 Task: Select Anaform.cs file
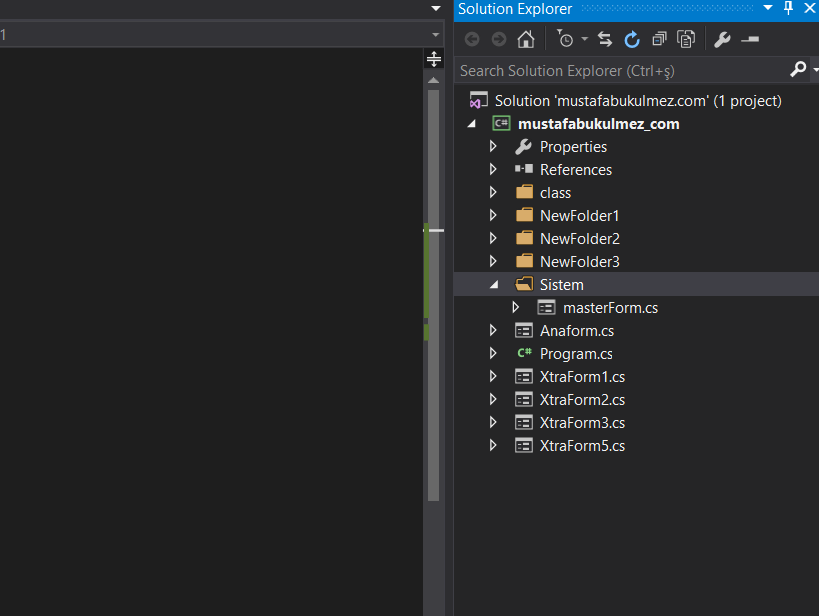pyautogui.click(x=576, y=331)
